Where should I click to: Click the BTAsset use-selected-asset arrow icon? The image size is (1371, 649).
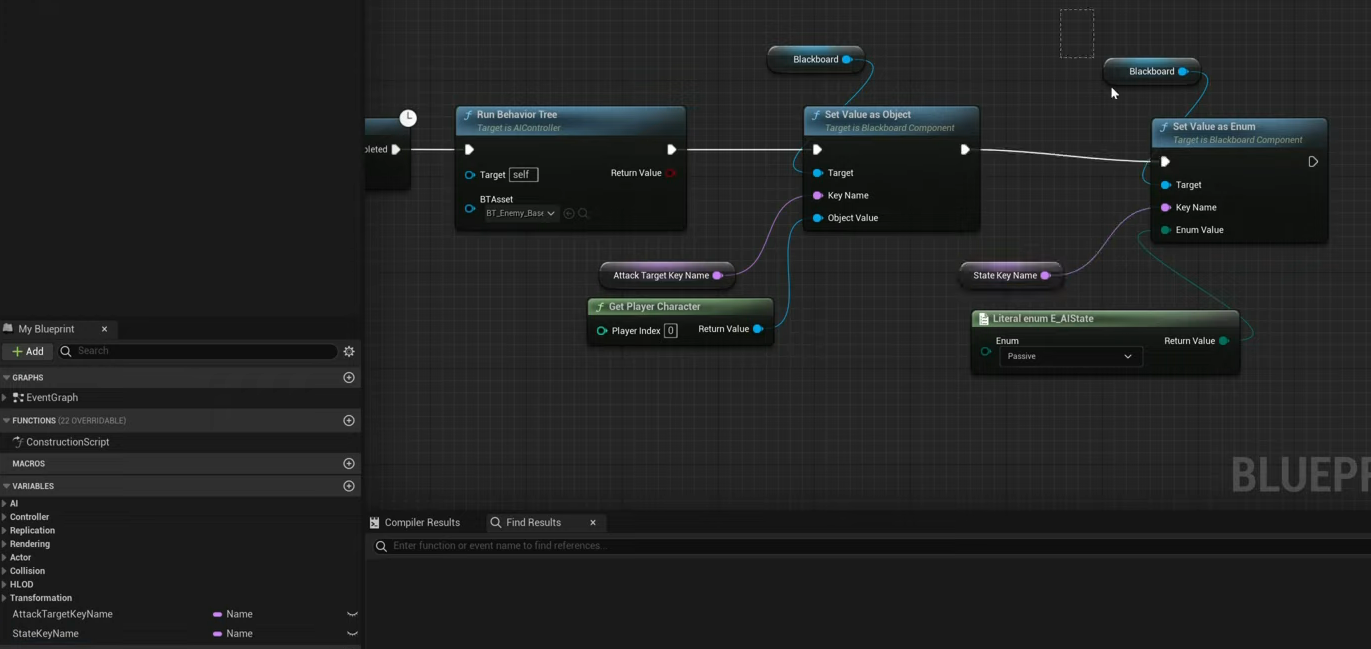coord(569,213)
